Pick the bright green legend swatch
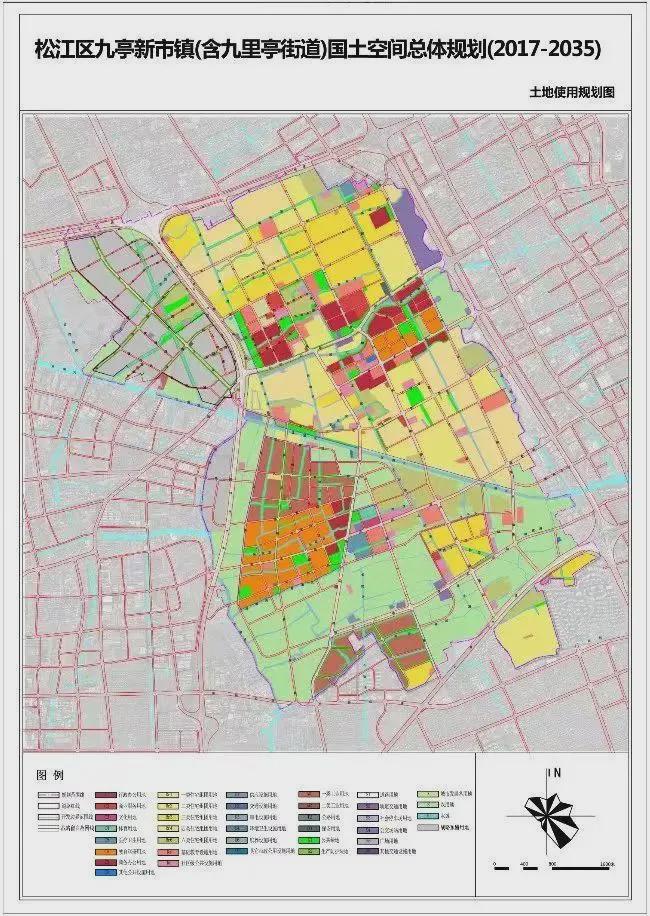 click(x=308, y=841)
